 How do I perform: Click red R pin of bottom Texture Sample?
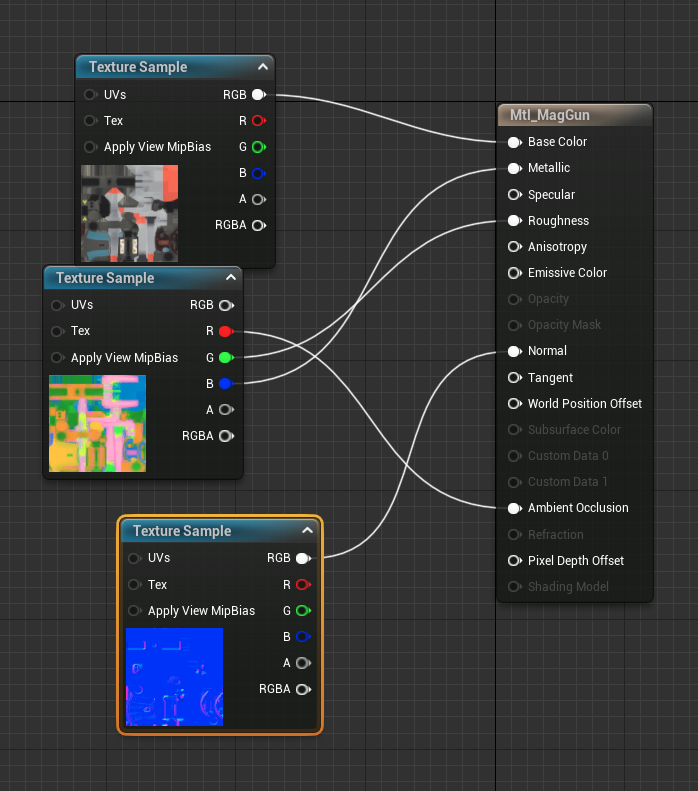point(303,585)
